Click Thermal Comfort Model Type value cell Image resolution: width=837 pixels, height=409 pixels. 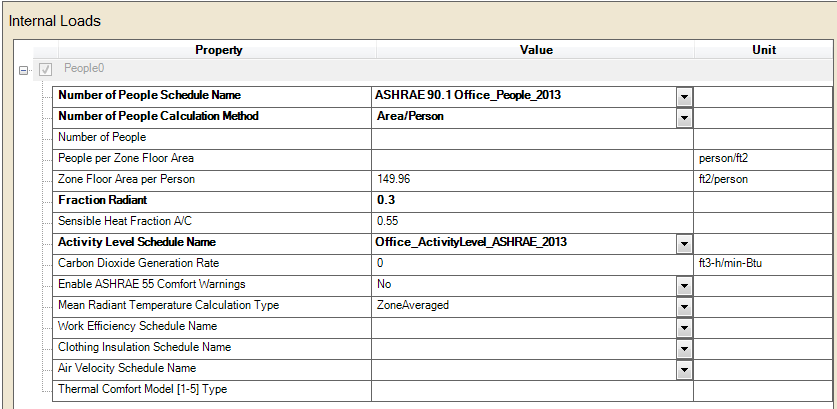(x=532, y=389)
